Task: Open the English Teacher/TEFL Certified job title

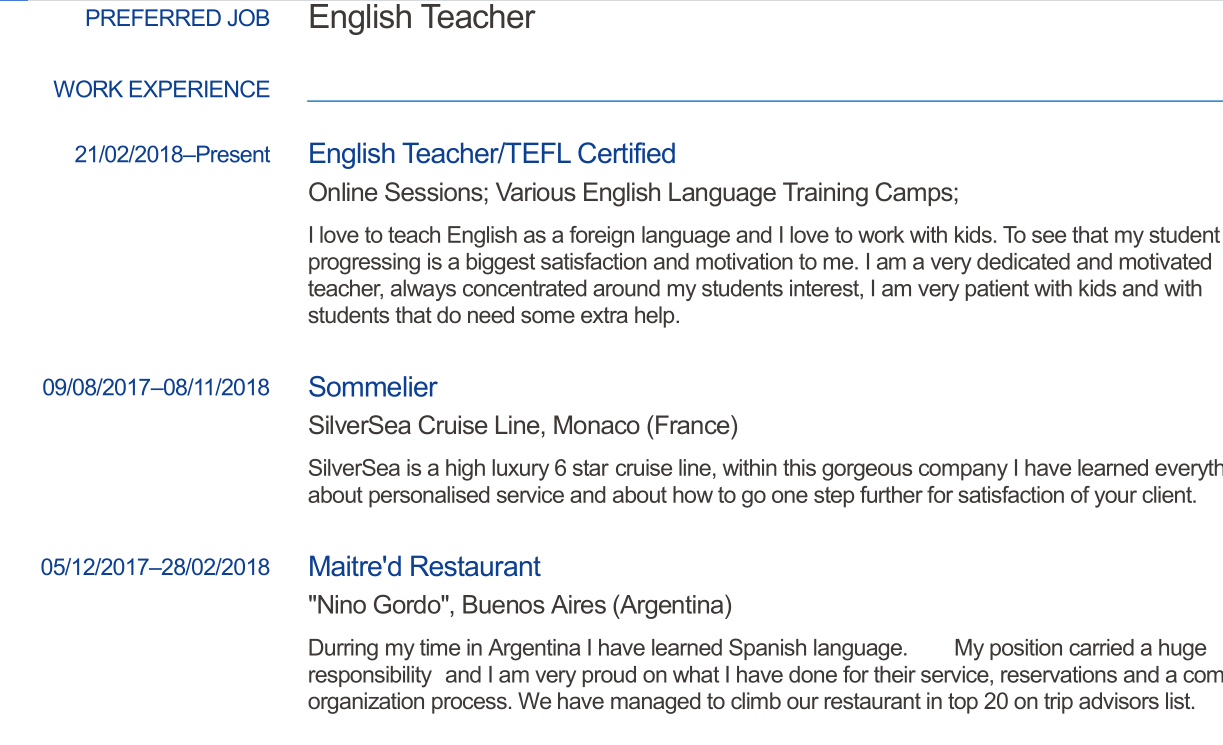Action: point(492,154)
